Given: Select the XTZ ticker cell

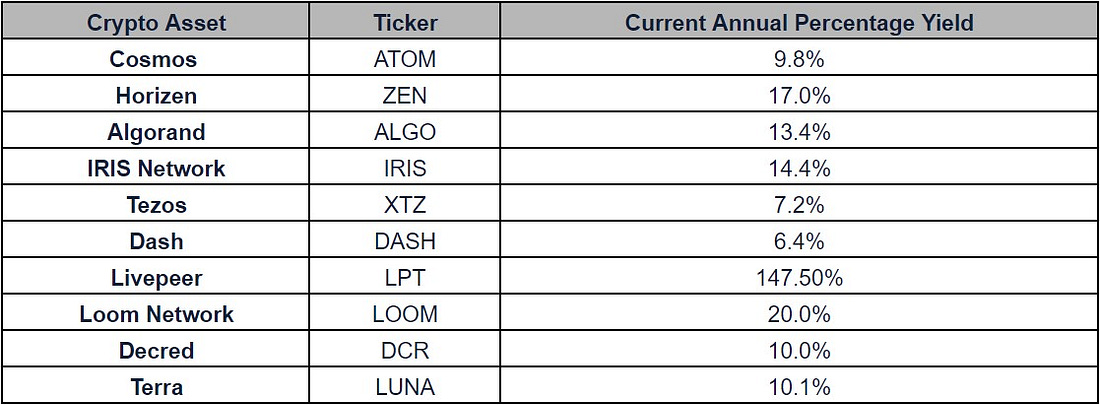Looking at the screenshot, I should 405,205.
